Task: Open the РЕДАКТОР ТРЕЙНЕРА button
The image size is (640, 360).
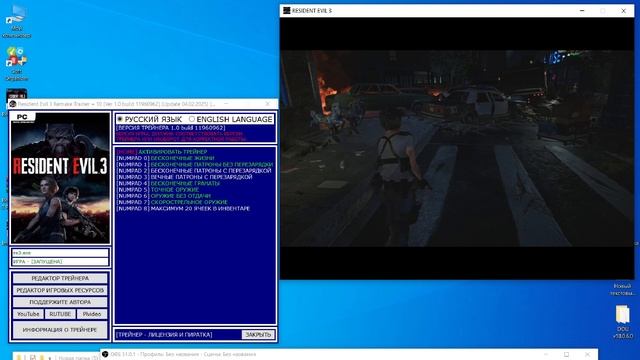Action: (x=60, y=278)
